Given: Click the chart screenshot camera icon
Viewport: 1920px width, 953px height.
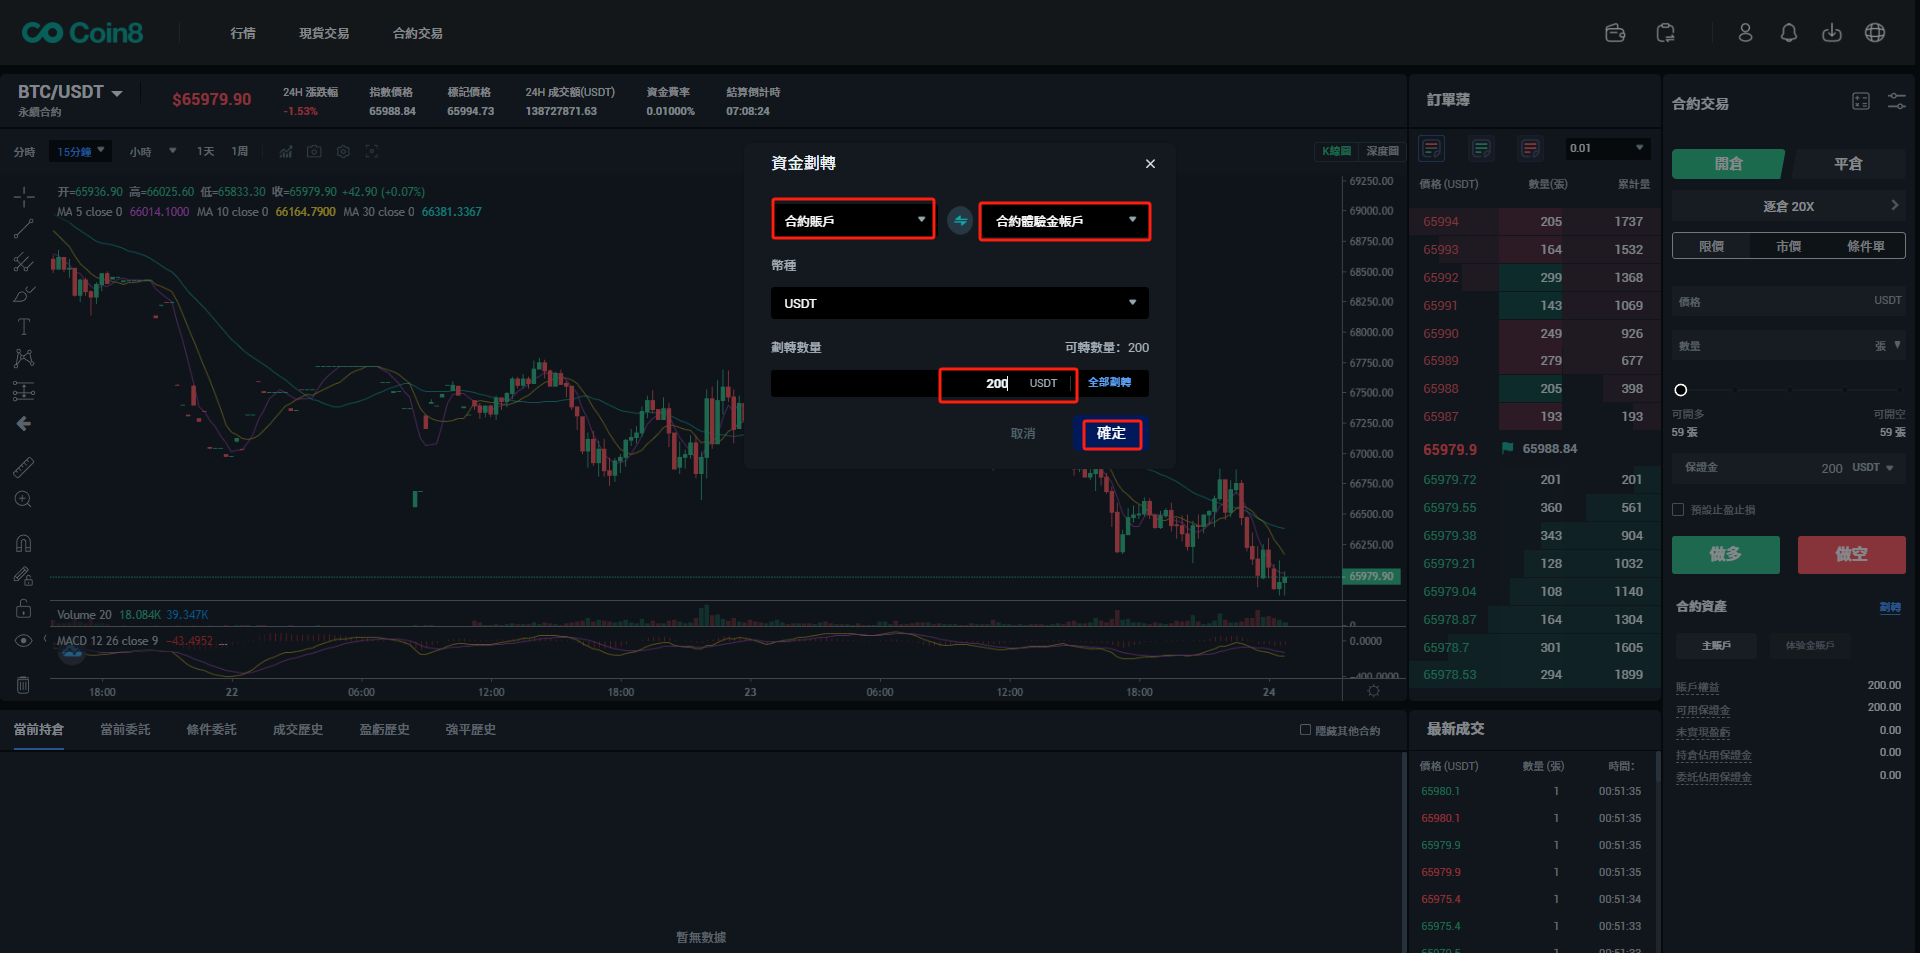Looking at the screenshot, I should coord(314,152).
